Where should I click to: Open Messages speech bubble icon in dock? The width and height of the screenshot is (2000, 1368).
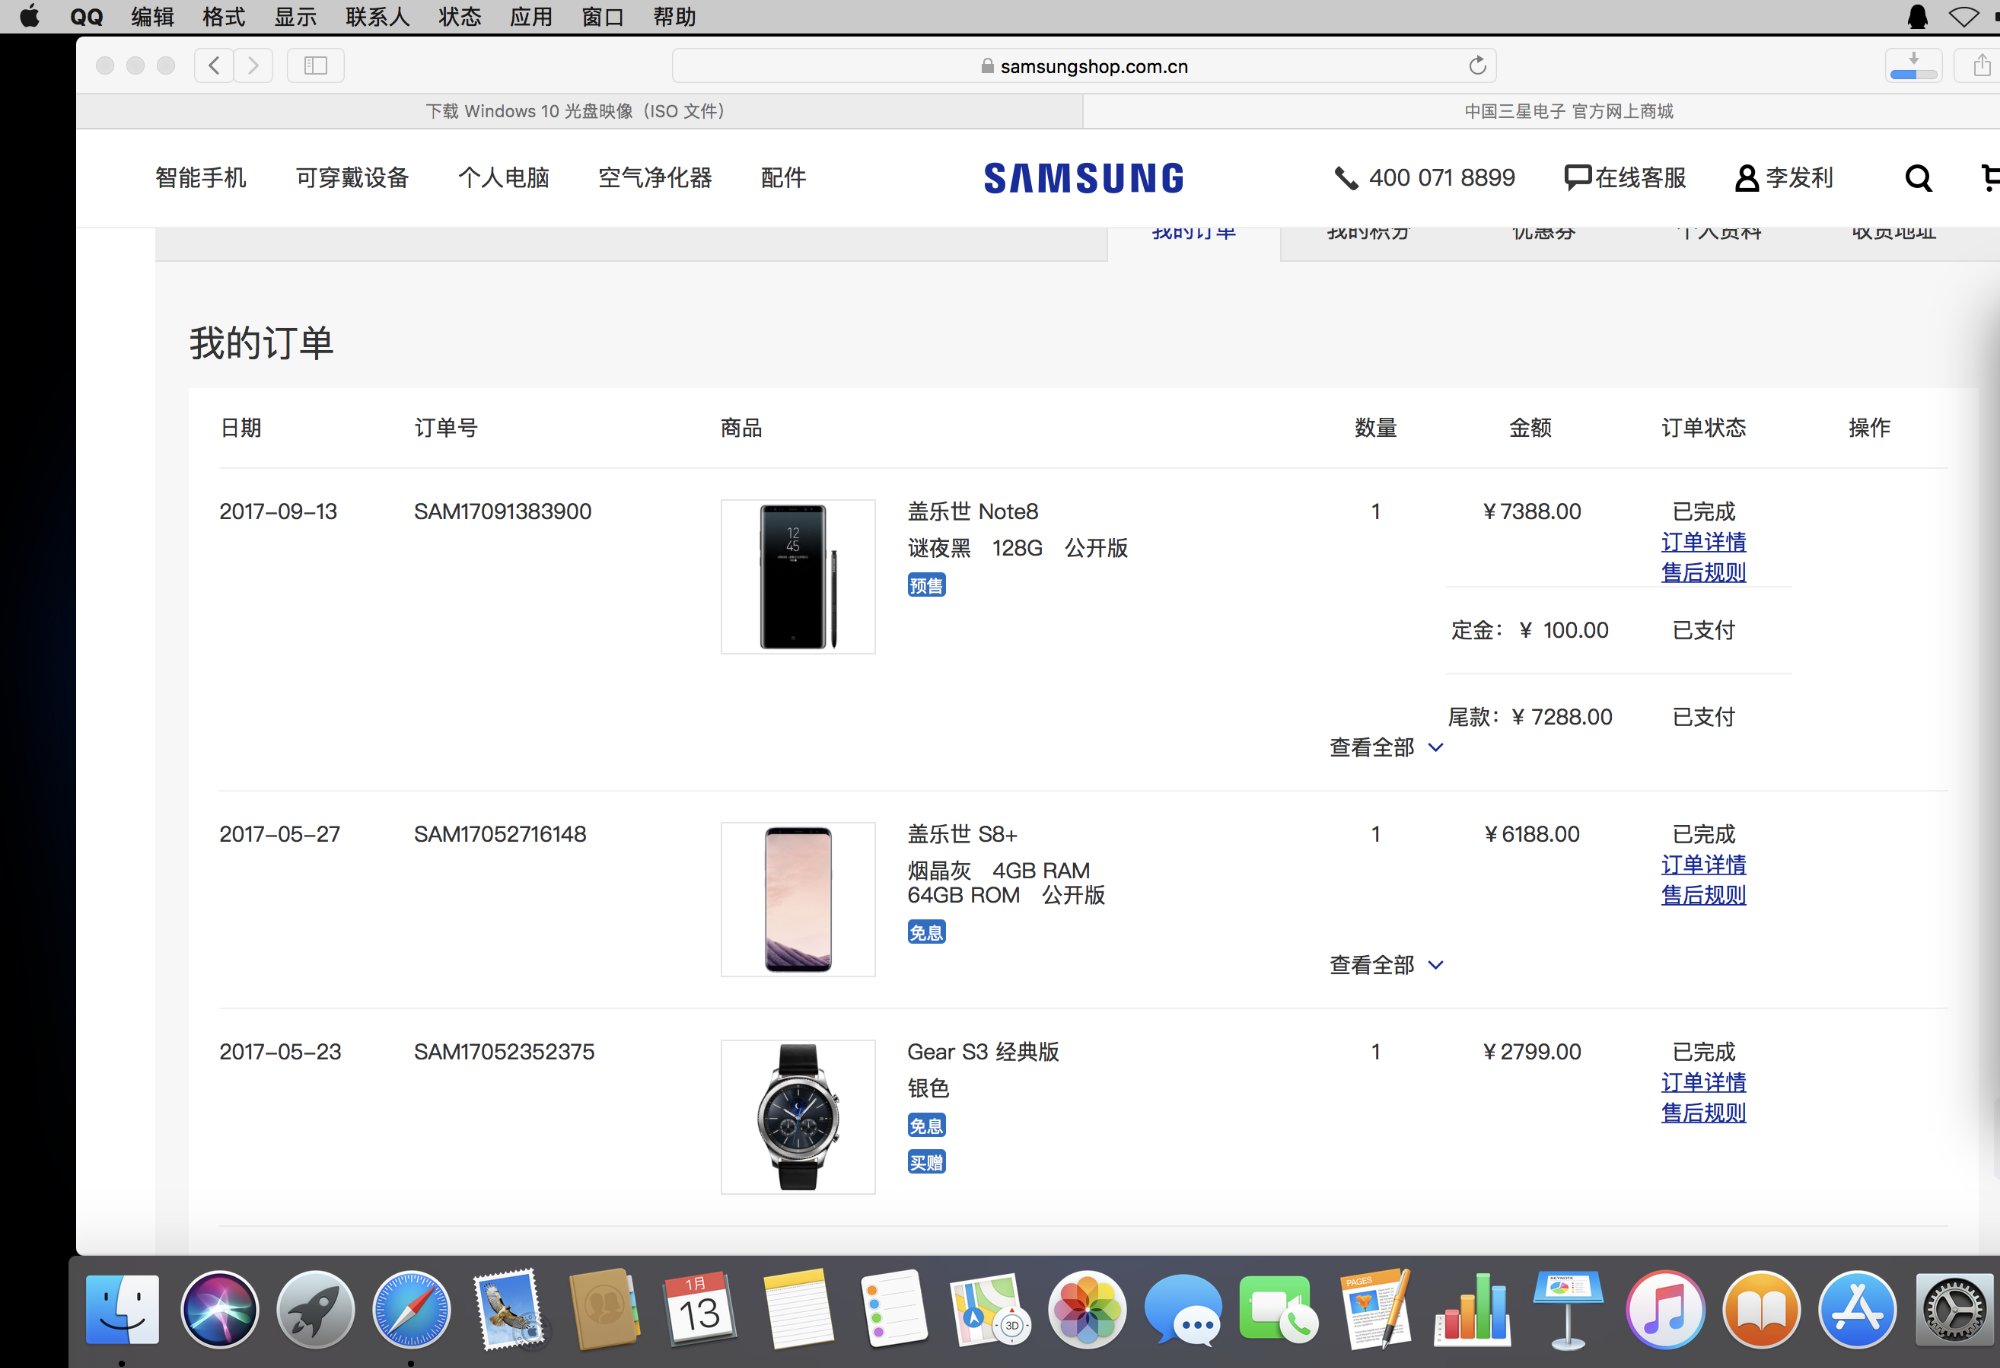click(x=1182, y=1309)
